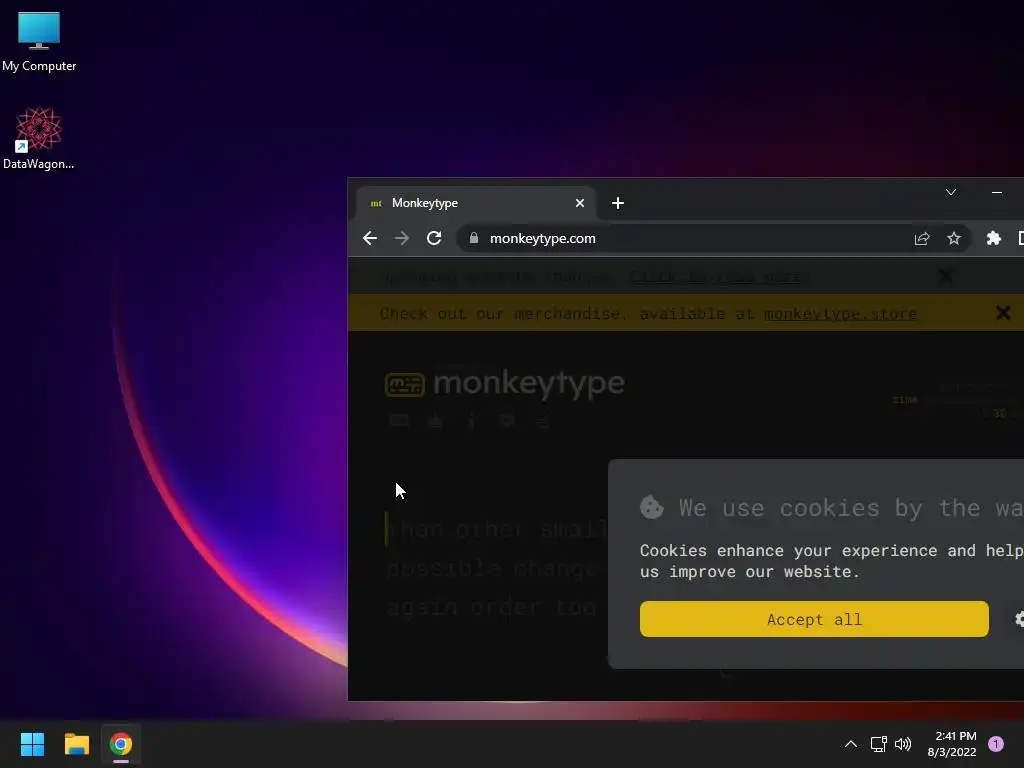Screen dimensions: 1024x768
Task: Open the tab search dropdown in Chrome
Action: (951, 192)
